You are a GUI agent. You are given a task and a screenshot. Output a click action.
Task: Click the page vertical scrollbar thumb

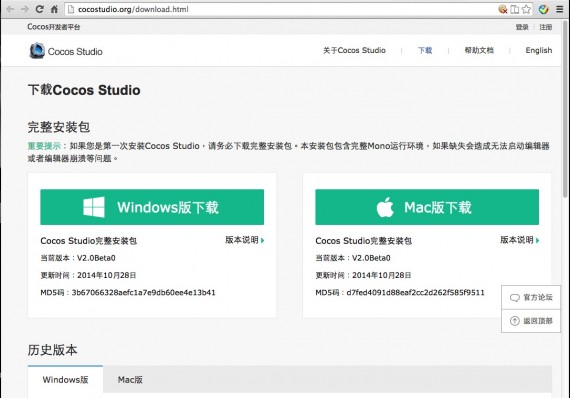click(x=565, y=109)
